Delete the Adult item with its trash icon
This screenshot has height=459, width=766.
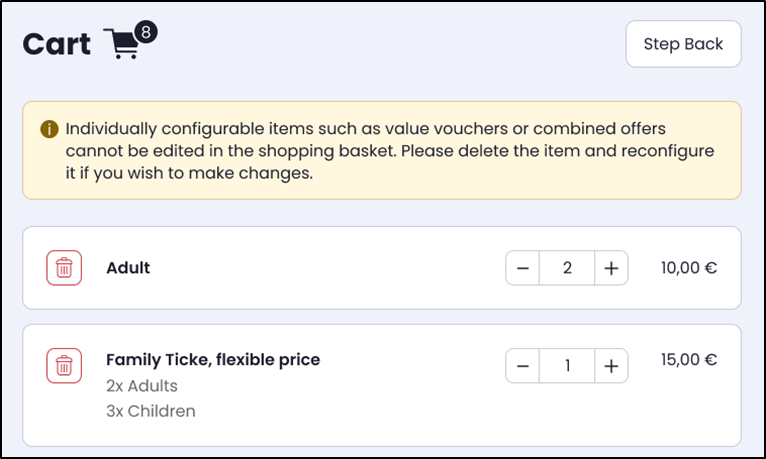tap(64, 268)
